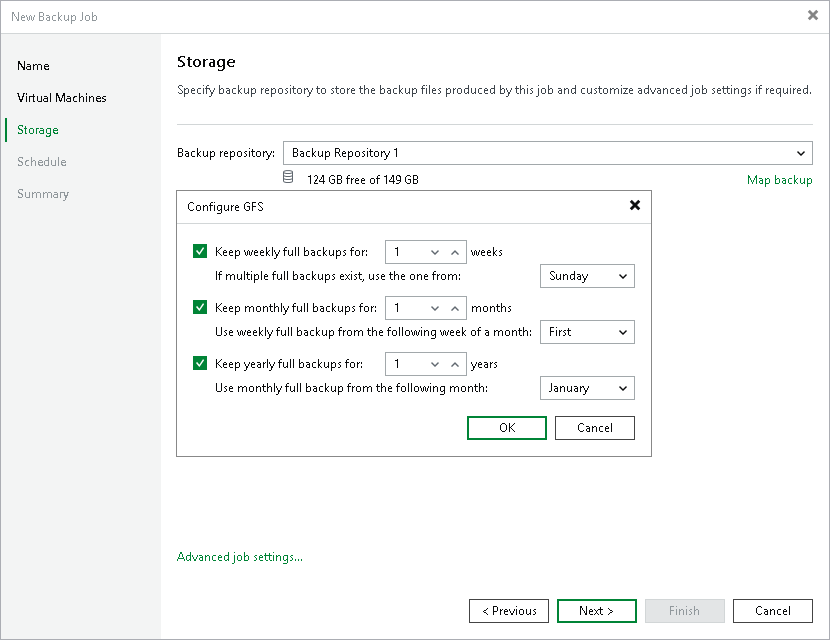
Task: Uncheck Keep weekly full backups
Action: (200, 251)
